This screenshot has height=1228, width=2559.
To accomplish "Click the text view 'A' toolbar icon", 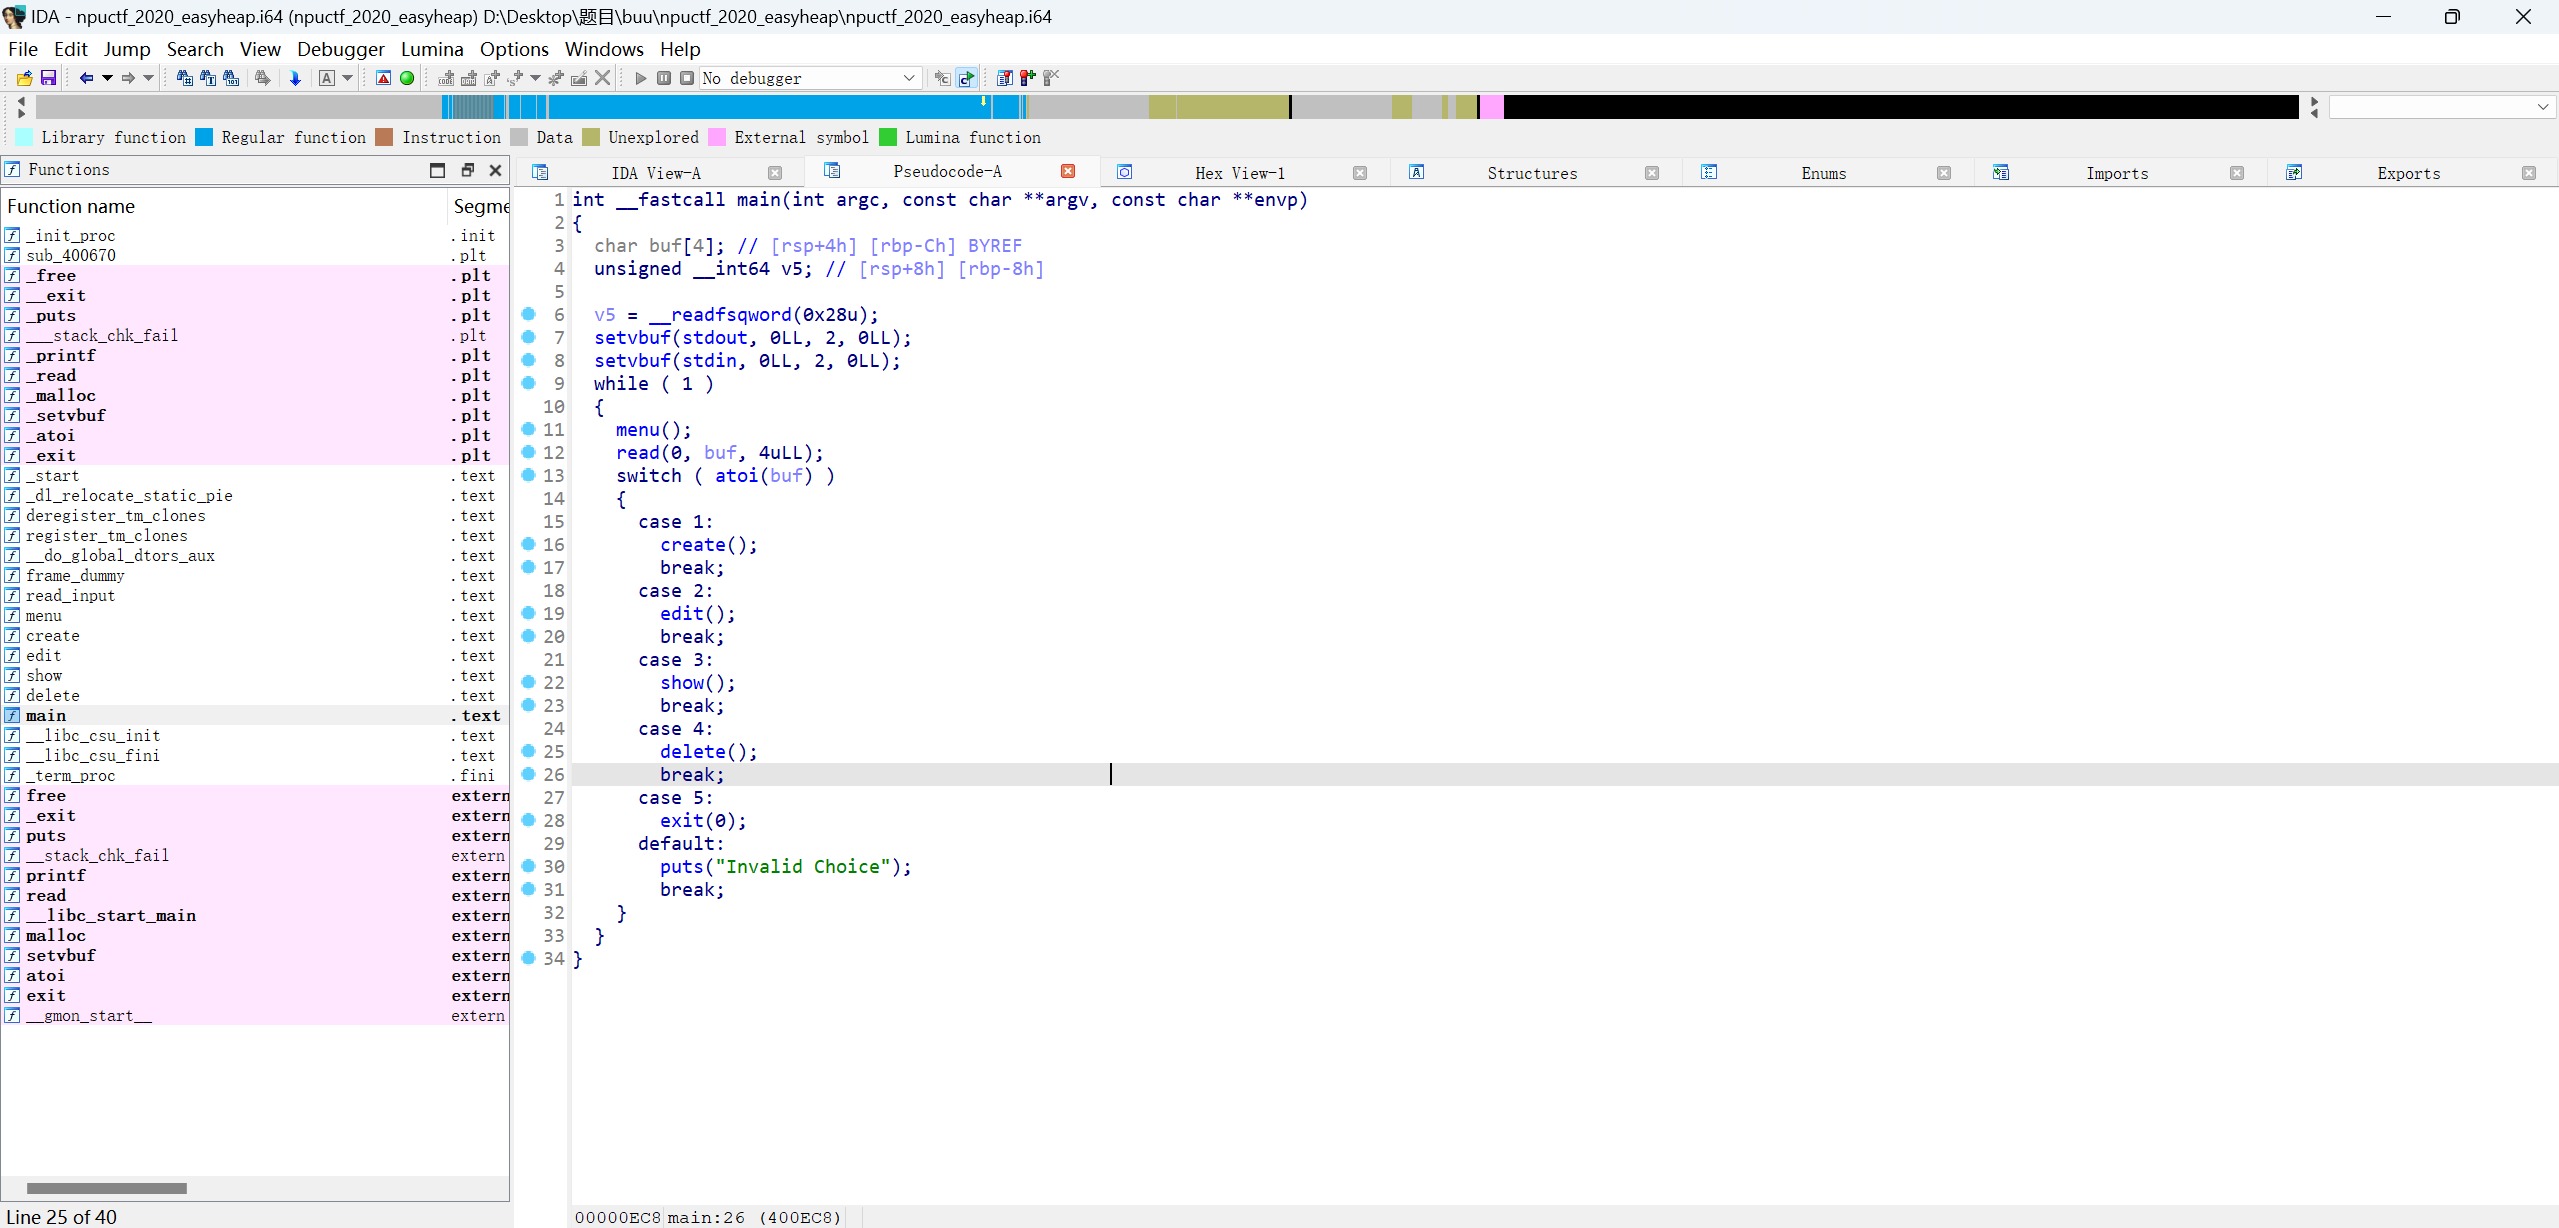I will [x=327, y=78].
